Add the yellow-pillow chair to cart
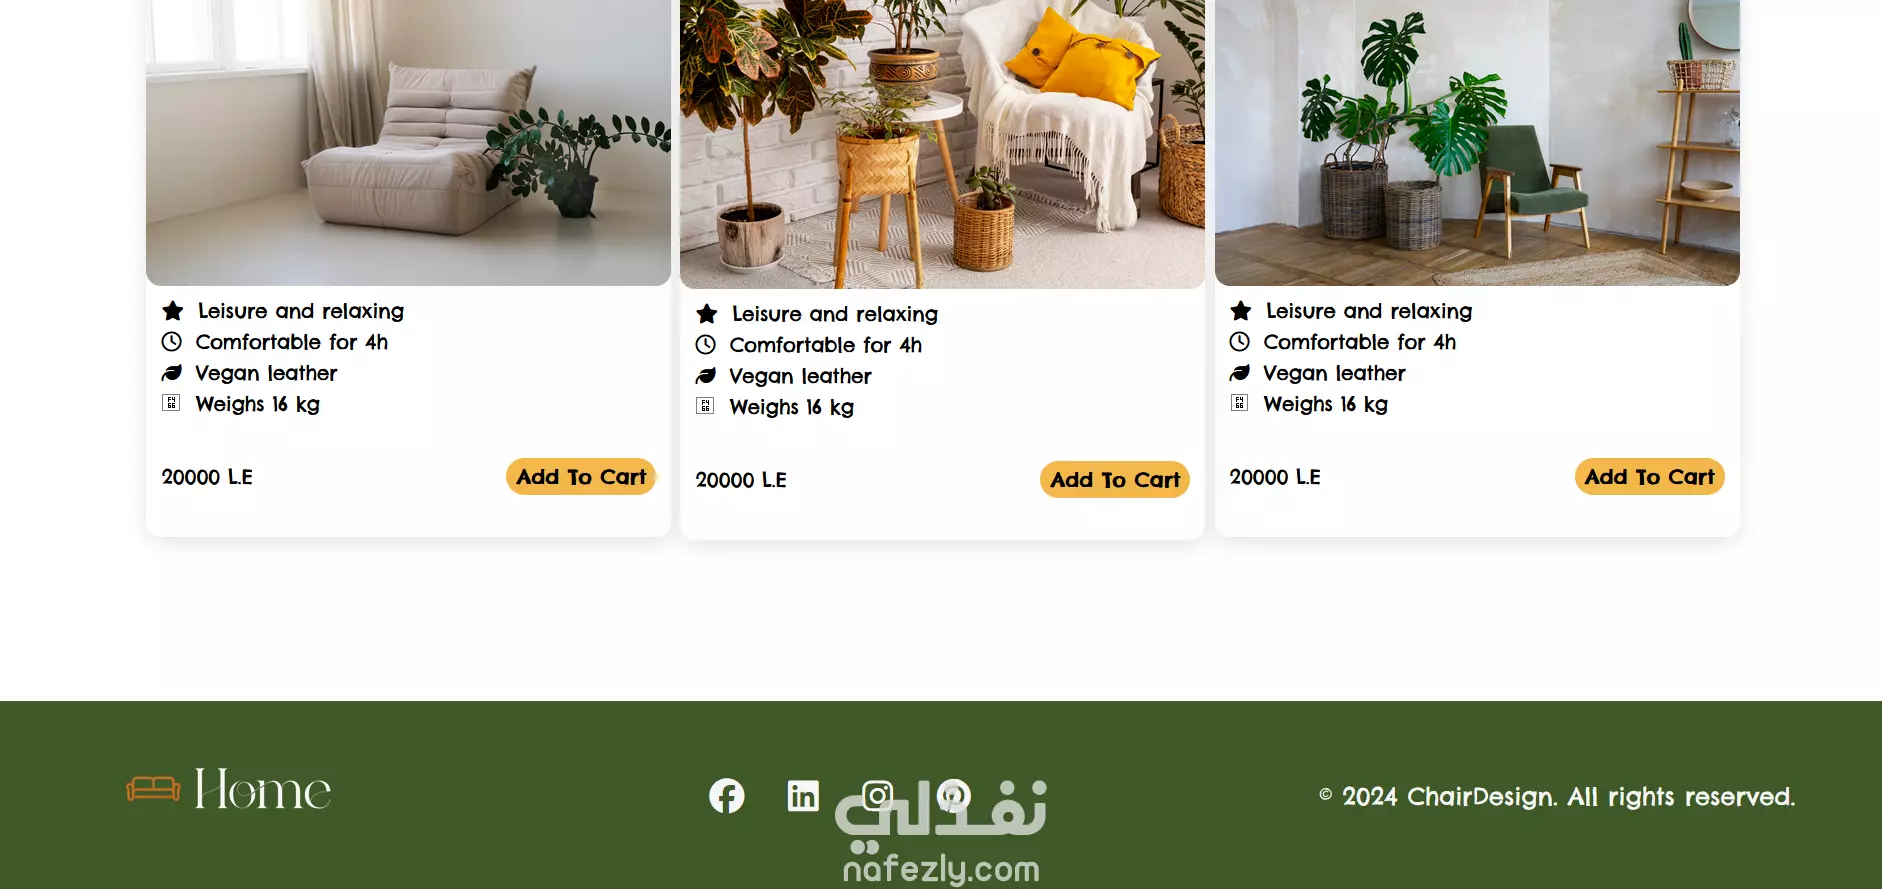This screenshot has width=1882, height=889. pos(1115,480)
